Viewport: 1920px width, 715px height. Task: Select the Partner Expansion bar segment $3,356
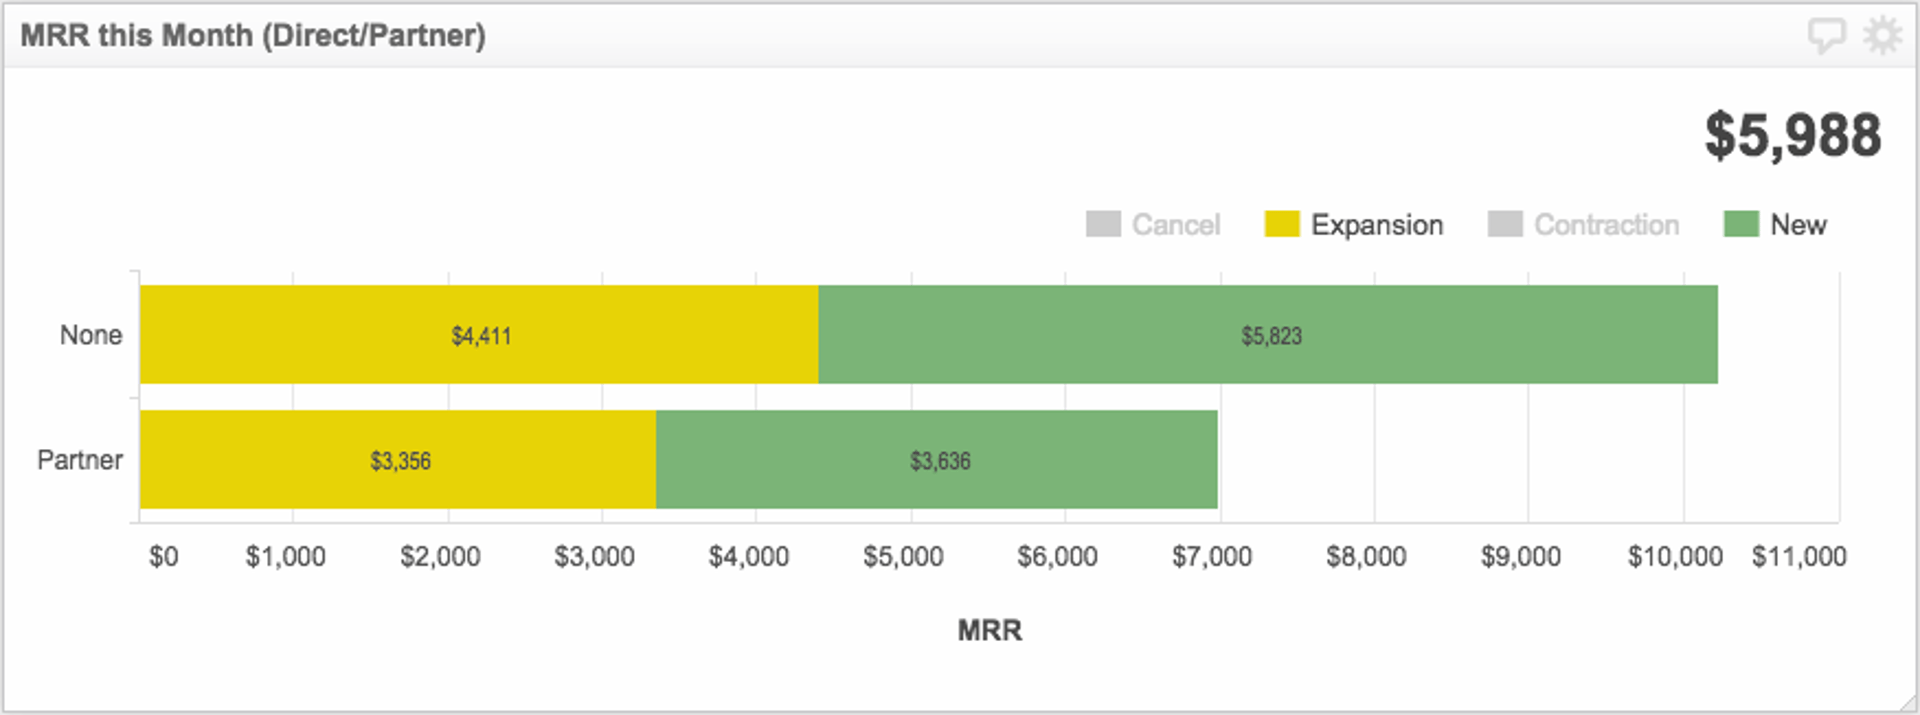(398, 460)
